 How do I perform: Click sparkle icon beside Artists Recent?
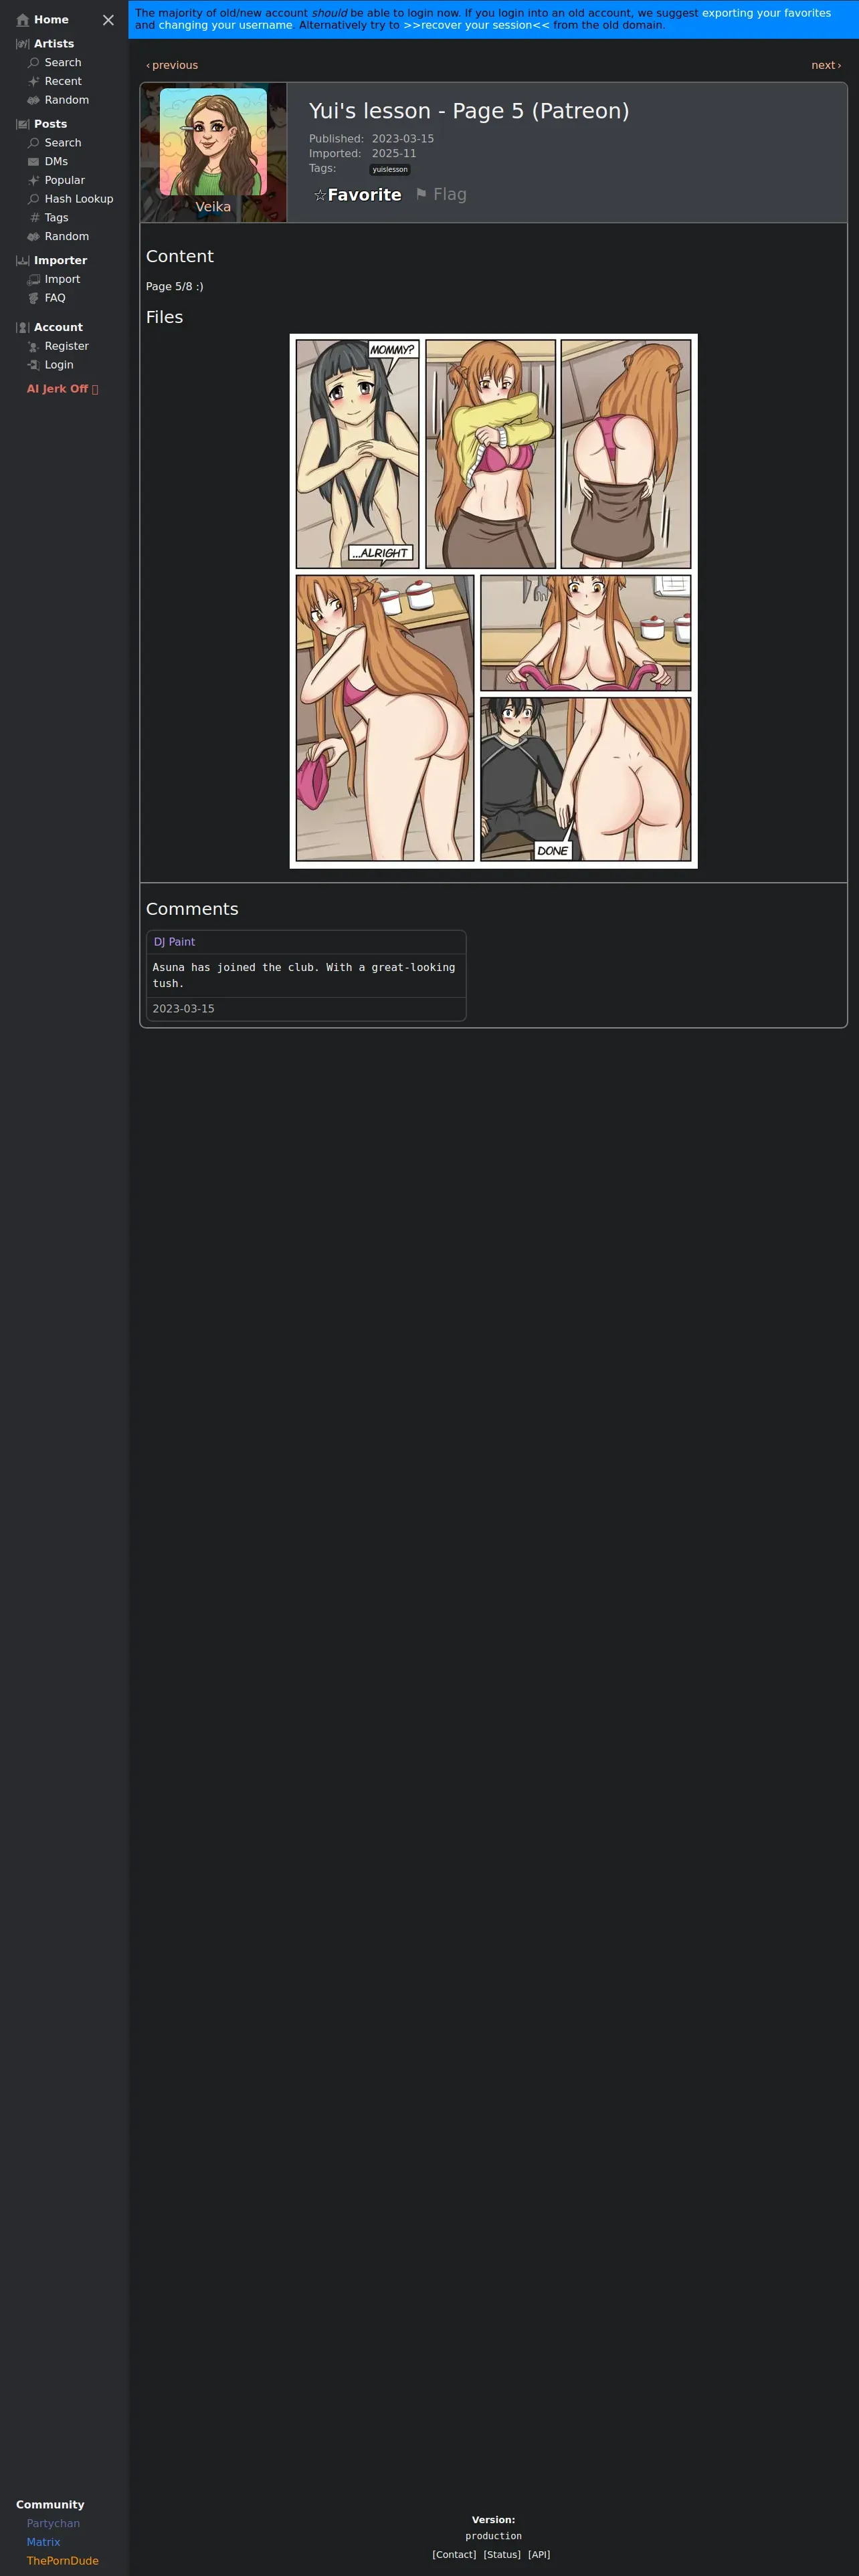coord(34,82)
